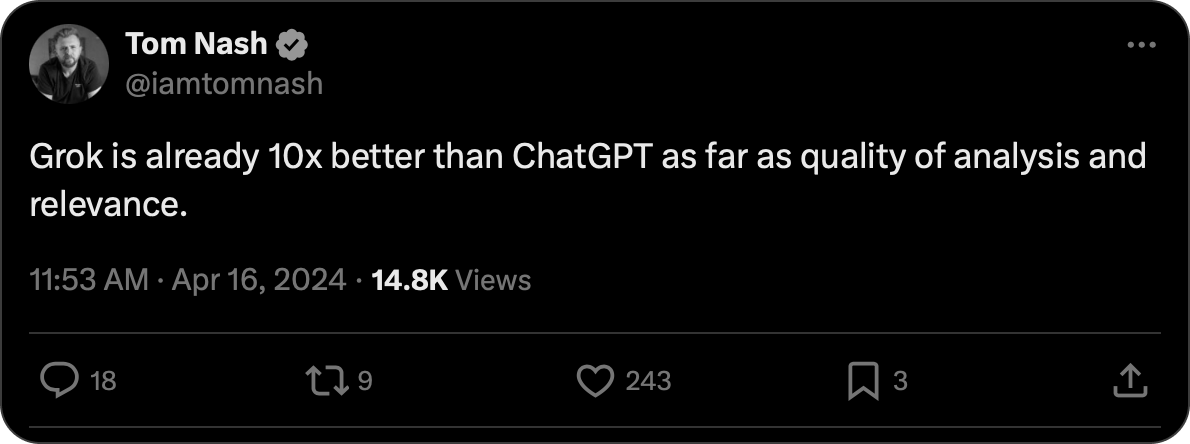Click the Views label
Viewport: 1190px width, 444px height.
point(492,280)
